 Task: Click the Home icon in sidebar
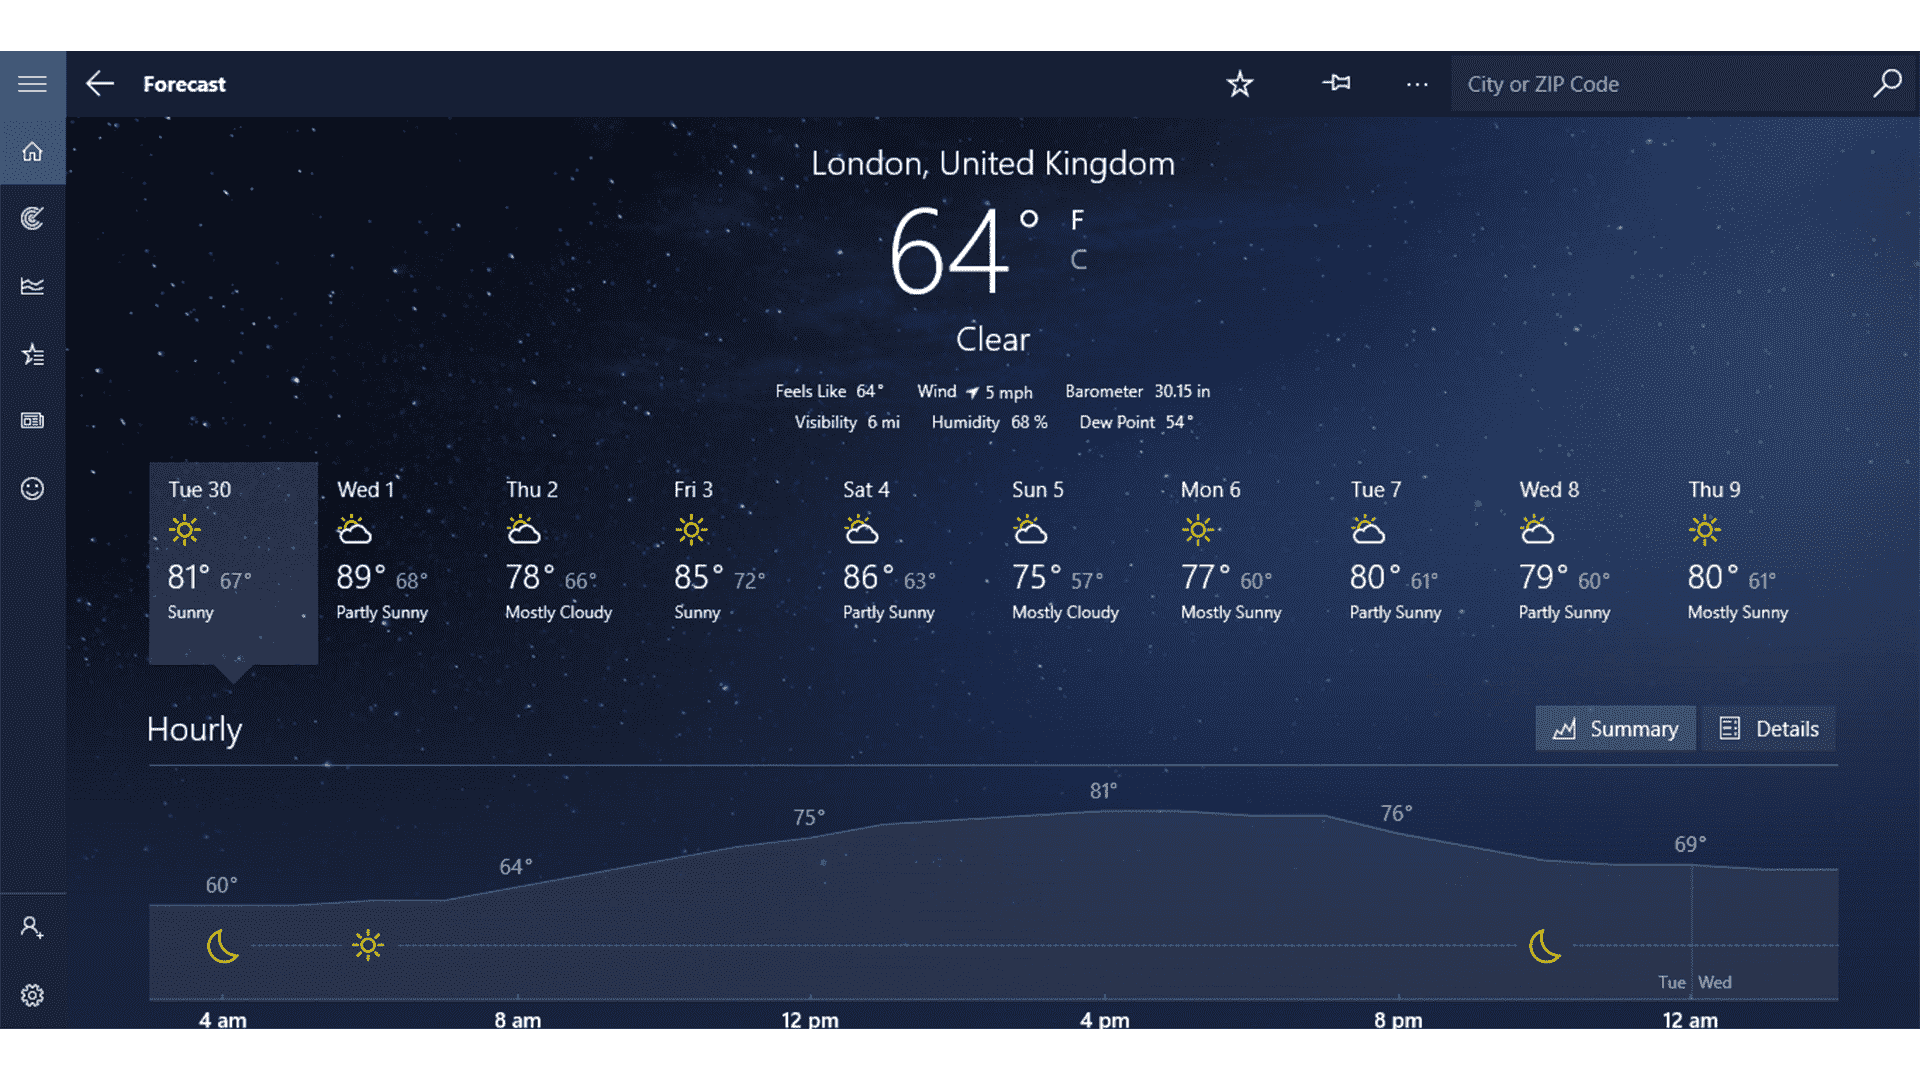click(33, 150)
